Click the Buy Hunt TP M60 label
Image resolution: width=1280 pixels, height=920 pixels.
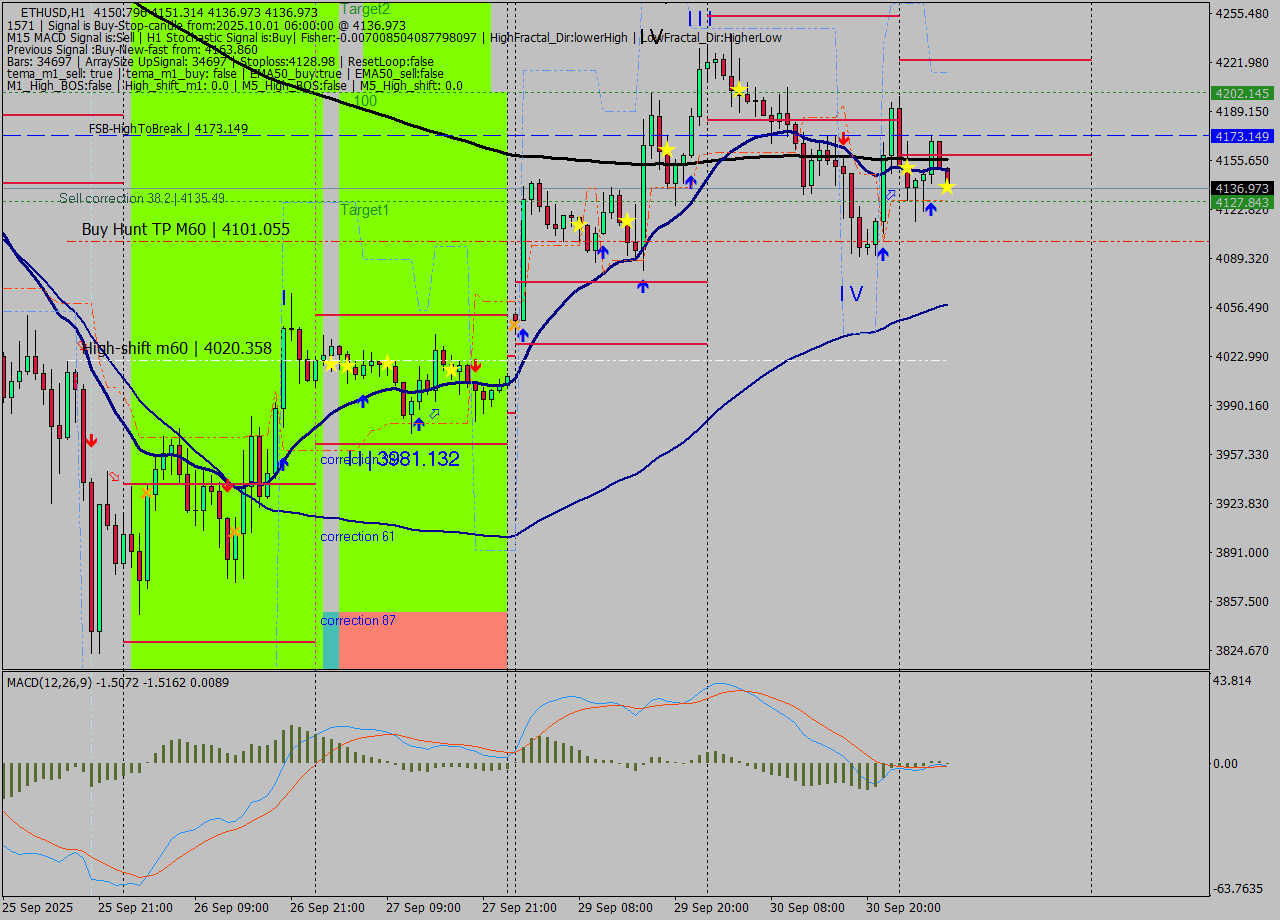click(186, 230)
